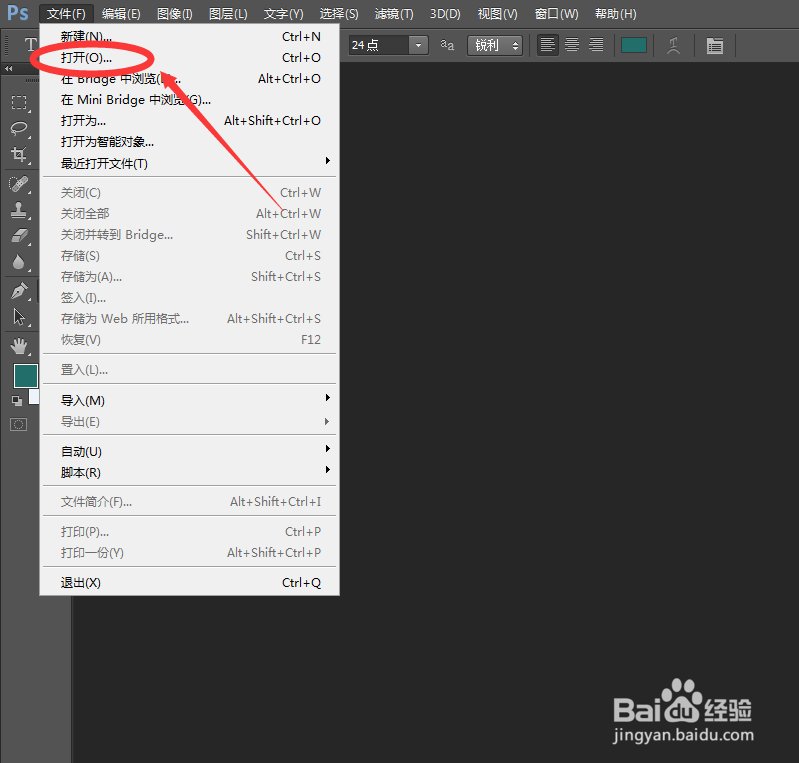Center align text
This screenshot has height=763, width=799.
click(x=572, y=45)
